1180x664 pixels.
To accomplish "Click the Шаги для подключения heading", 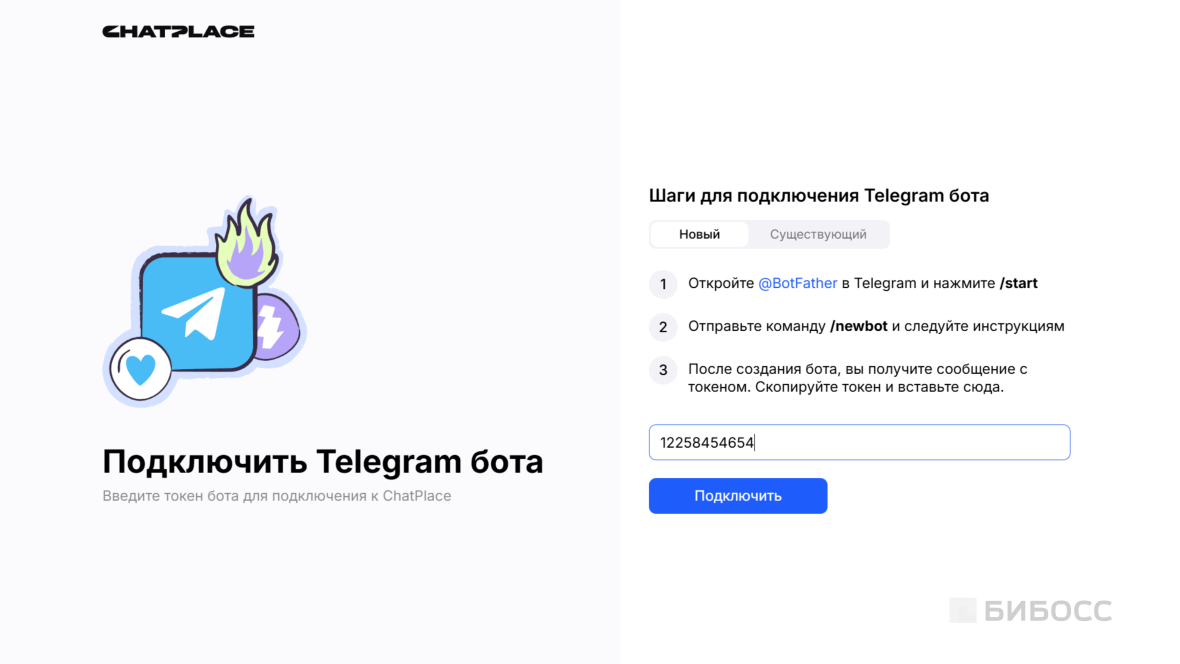I will (819, 195).
